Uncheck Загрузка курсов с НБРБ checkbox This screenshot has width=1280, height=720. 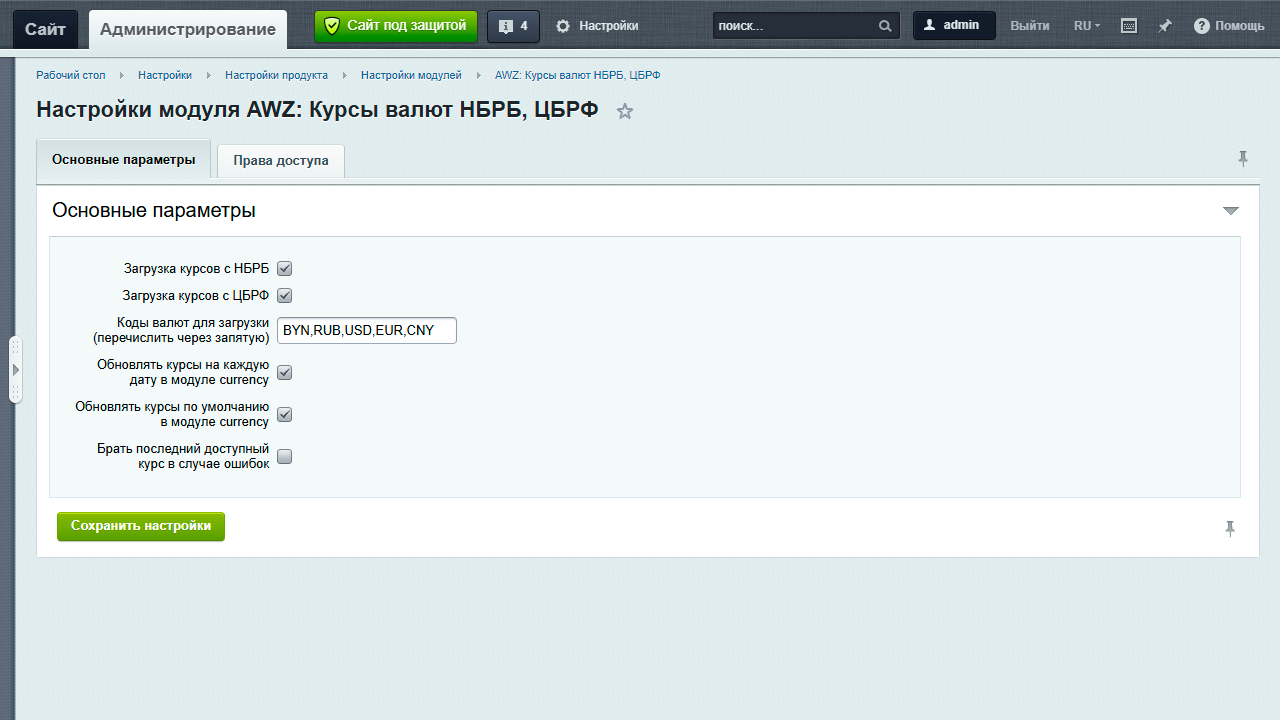(x=285, y=269)
